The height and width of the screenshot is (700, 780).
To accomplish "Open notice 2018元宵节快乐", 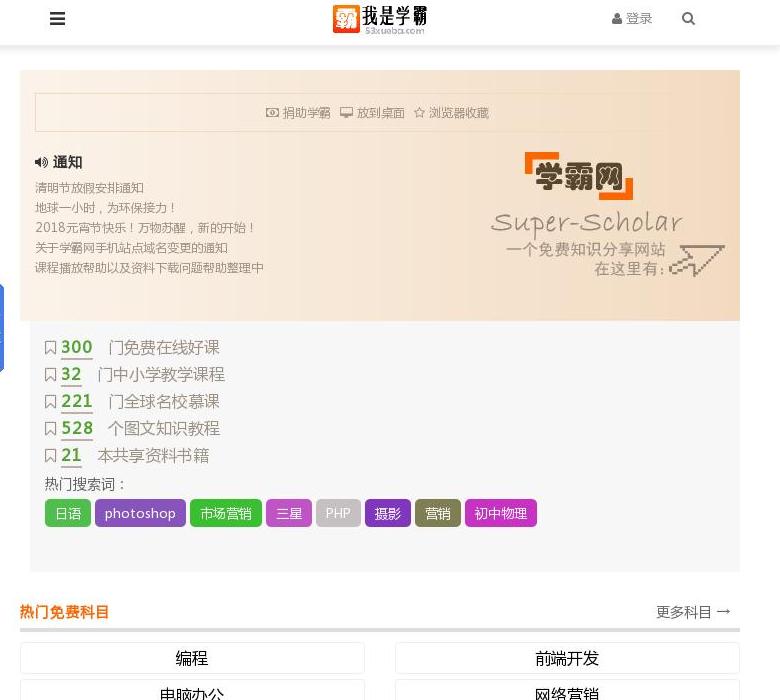I will 145,228.
